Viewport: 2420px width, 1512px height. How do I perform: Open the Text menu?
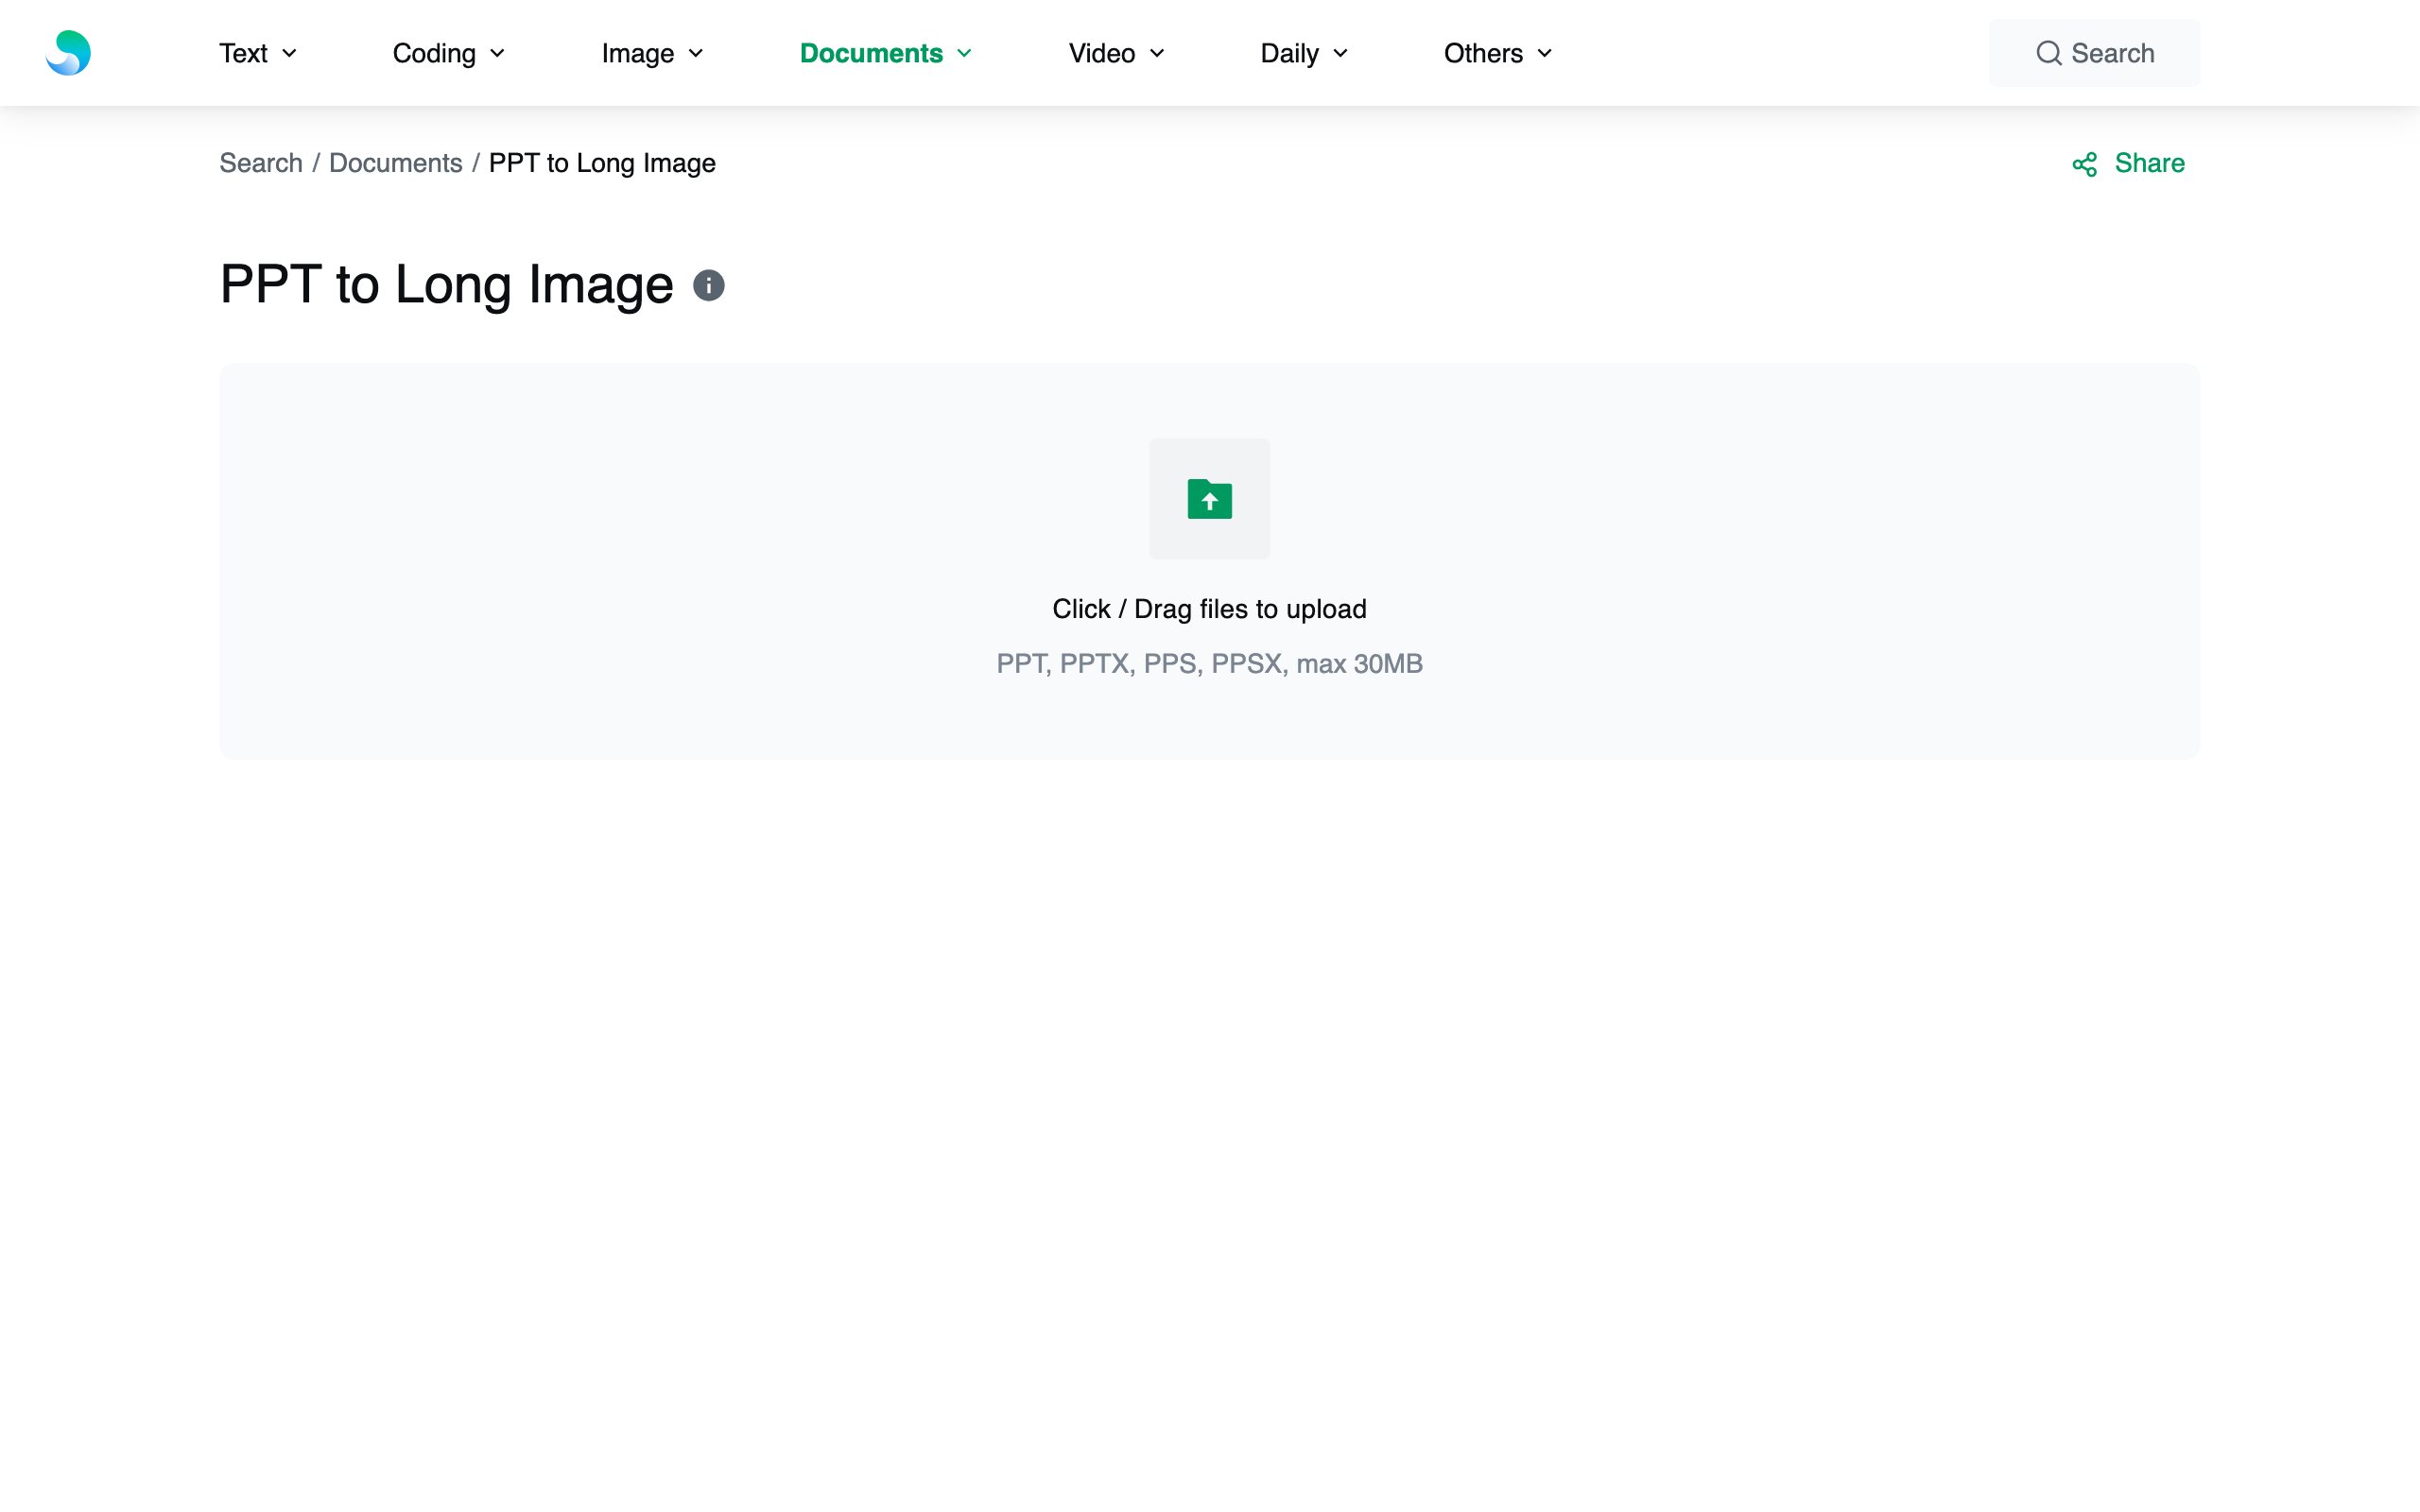[x=258, y=53]
